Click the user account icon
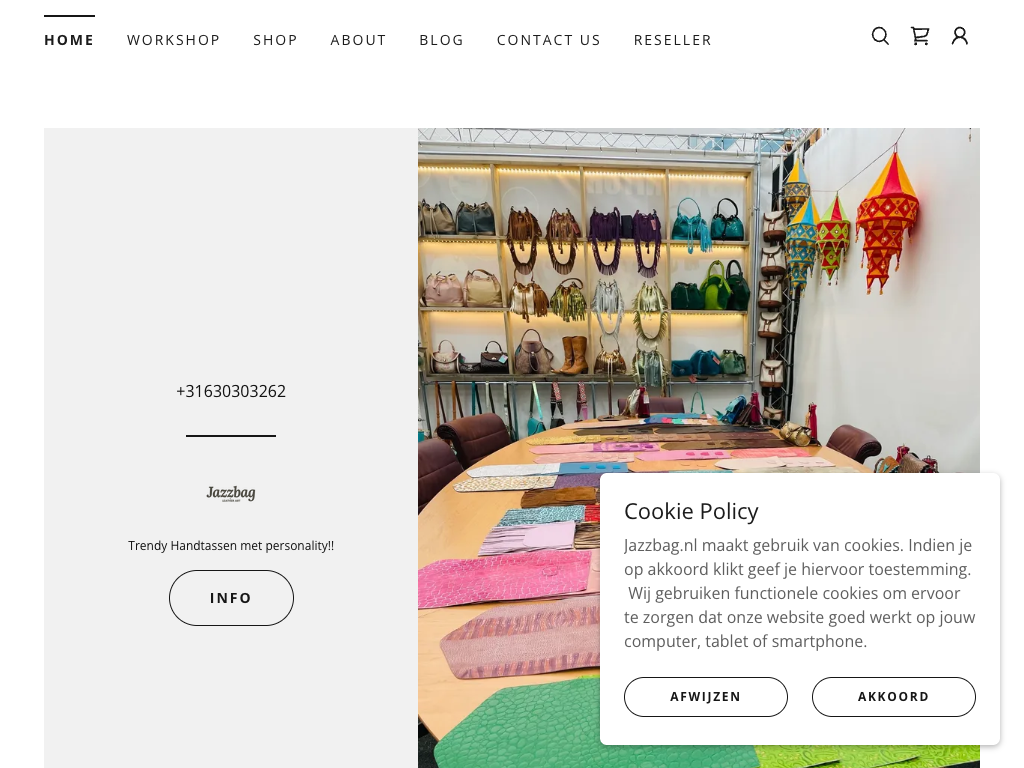The image size is (1024, 768). [959, 36]
